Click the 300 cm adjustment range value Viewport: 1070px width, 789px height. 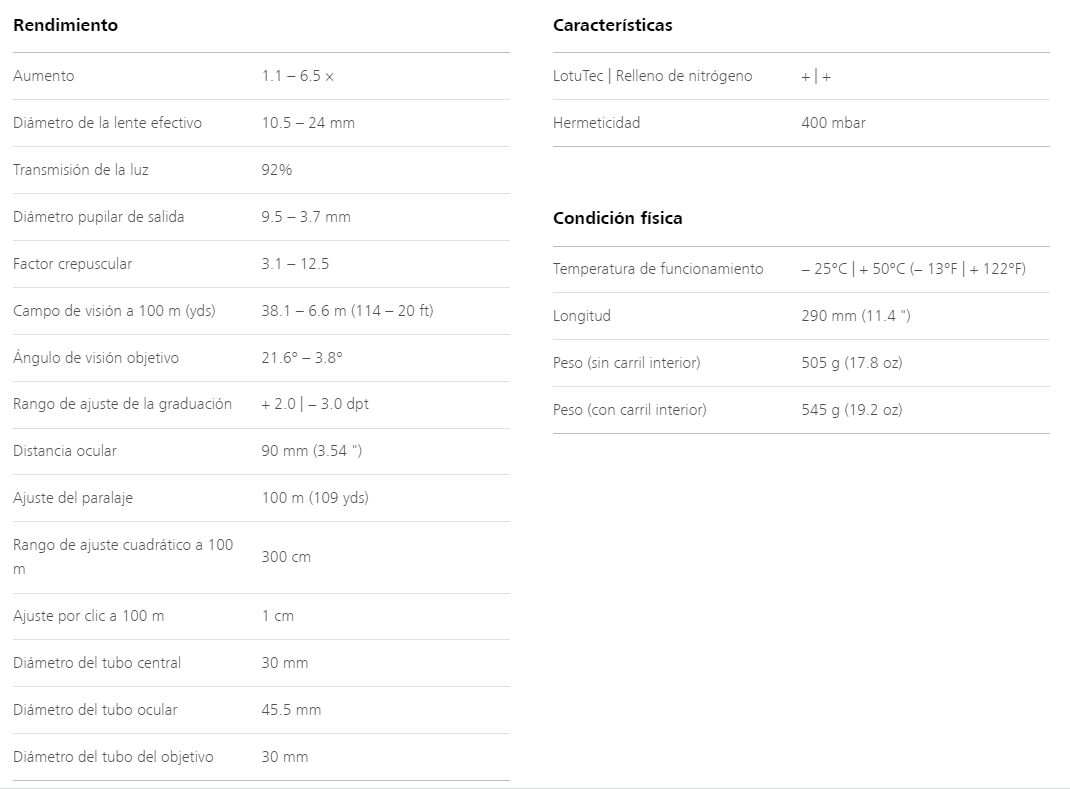pyautogui.click(x=286, y=557)
